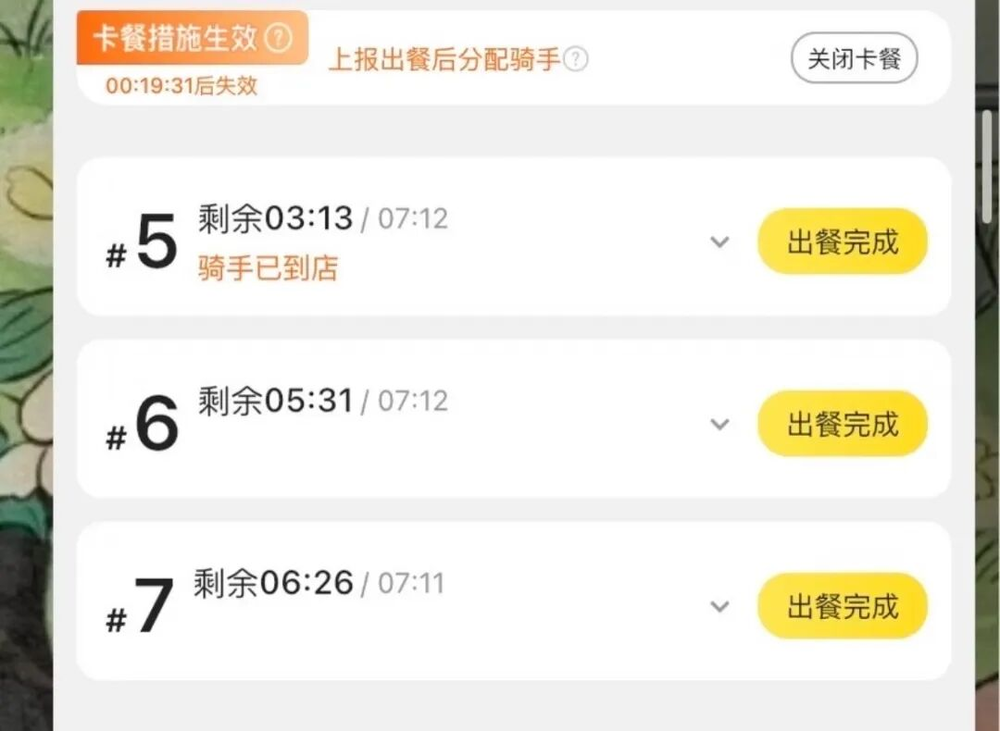Click help icon beside 上报出餐后分配骑手

point(575,60)
